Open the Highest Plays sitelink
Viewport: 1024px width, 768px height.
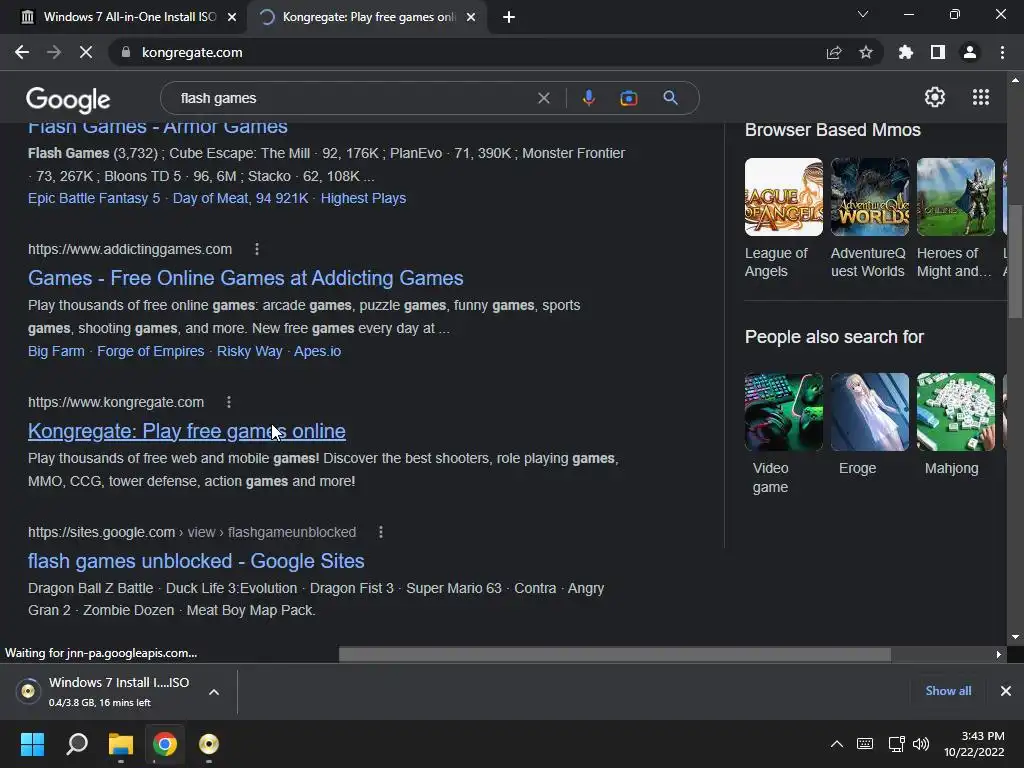pyautogui.click(x=363, y=198)
